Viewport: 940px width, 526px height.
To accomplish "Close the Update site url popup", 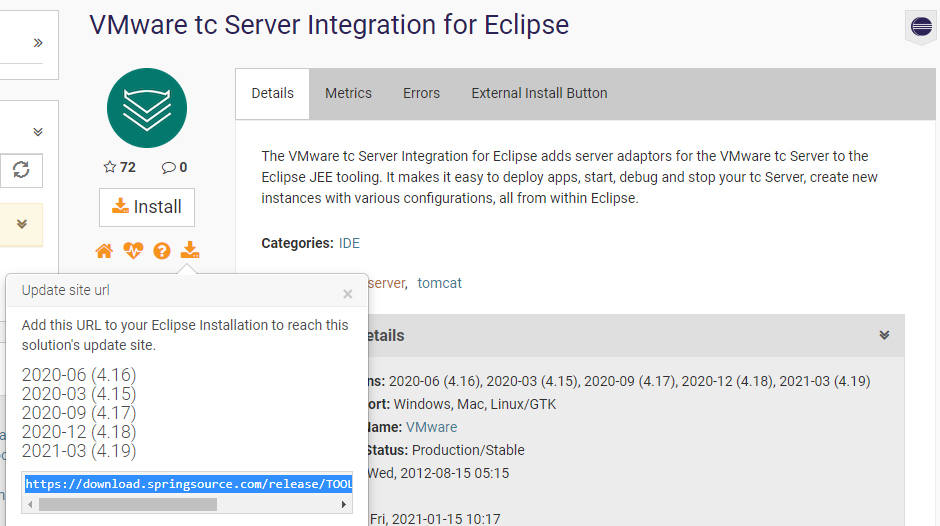I will click(x=348, y=294).
